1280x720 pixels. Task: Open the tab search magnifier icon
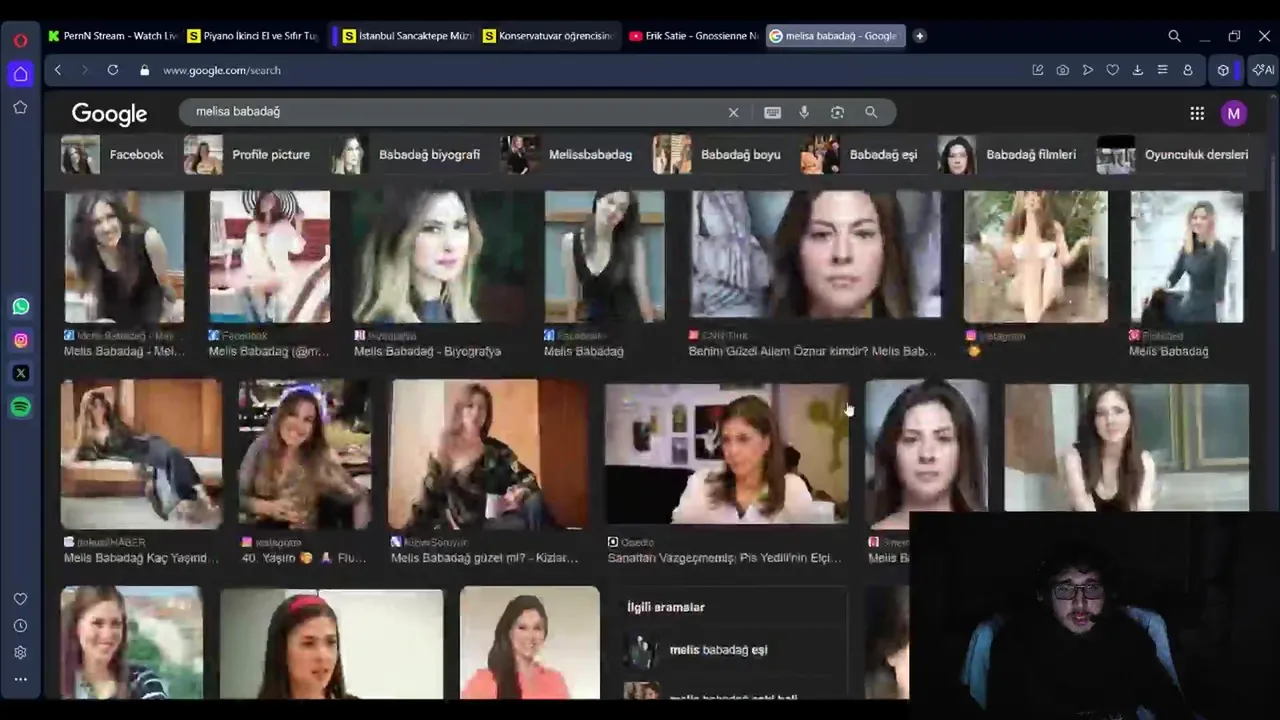pyautogui.click(x=1174, y=36)
